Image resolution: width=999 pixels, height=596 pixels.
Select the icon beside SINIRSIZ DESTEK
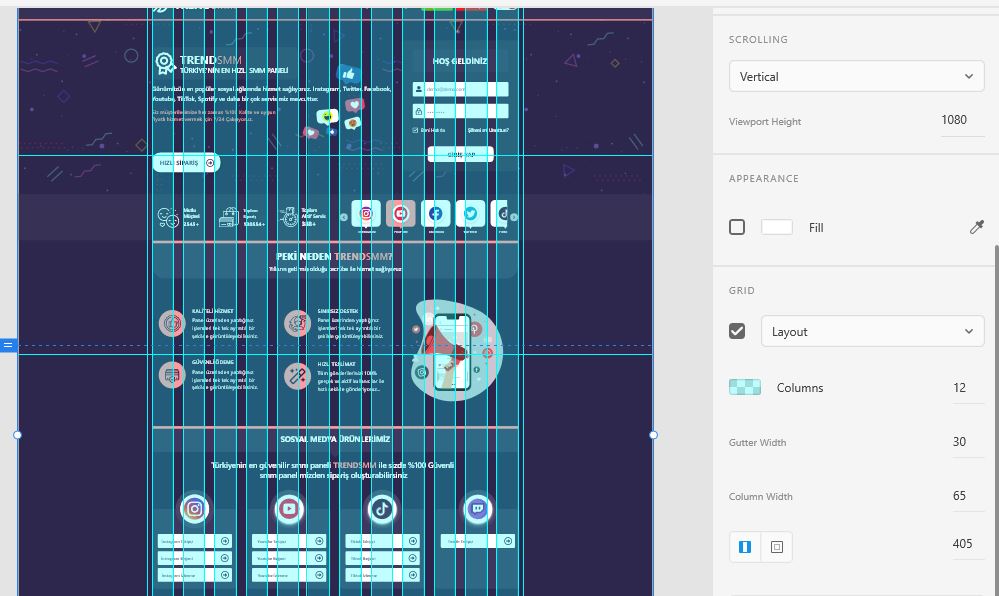click(x=297, y=324)
